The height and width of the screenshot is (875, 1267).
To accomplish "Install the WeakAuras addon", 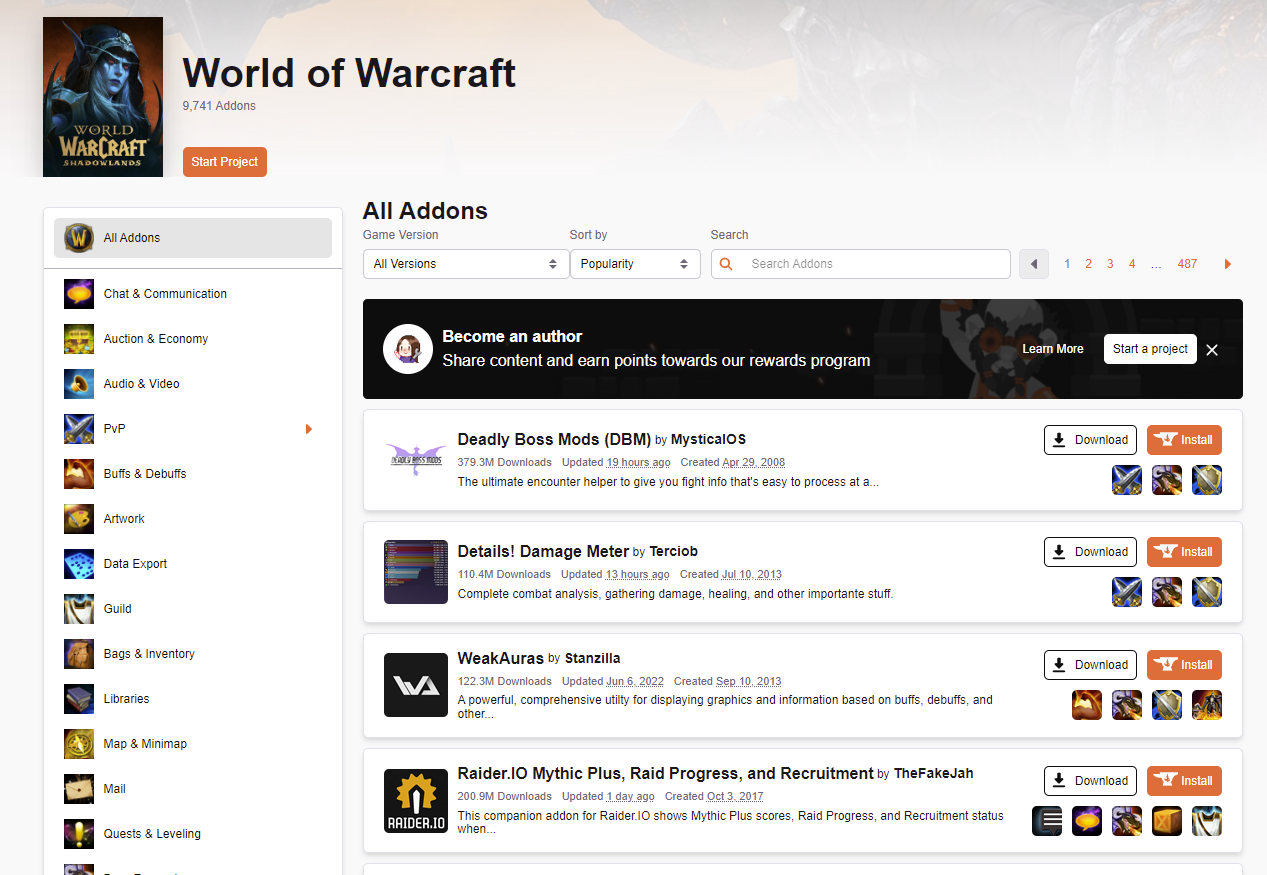I will [x=1184, y=665].
